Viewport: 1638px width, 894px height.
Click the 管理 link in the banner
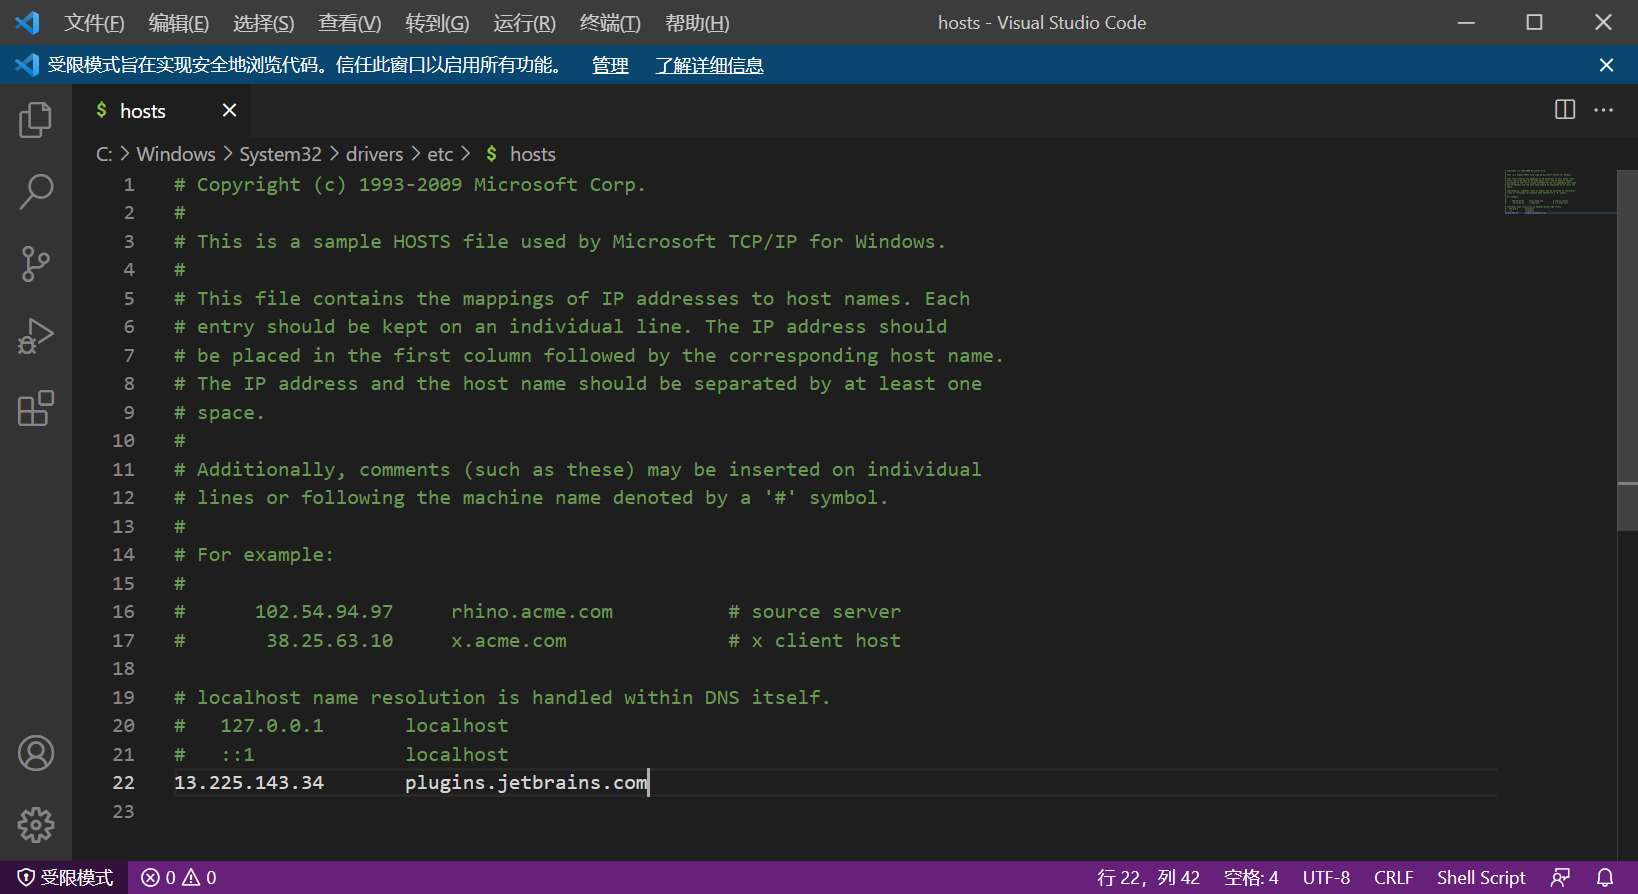pos(610,65)
